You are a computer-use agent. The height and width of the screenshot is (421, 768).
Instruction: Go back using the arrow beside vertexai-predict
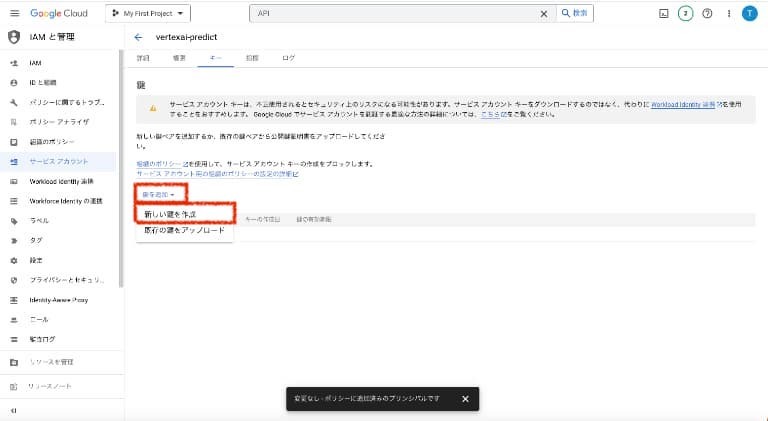138,37
